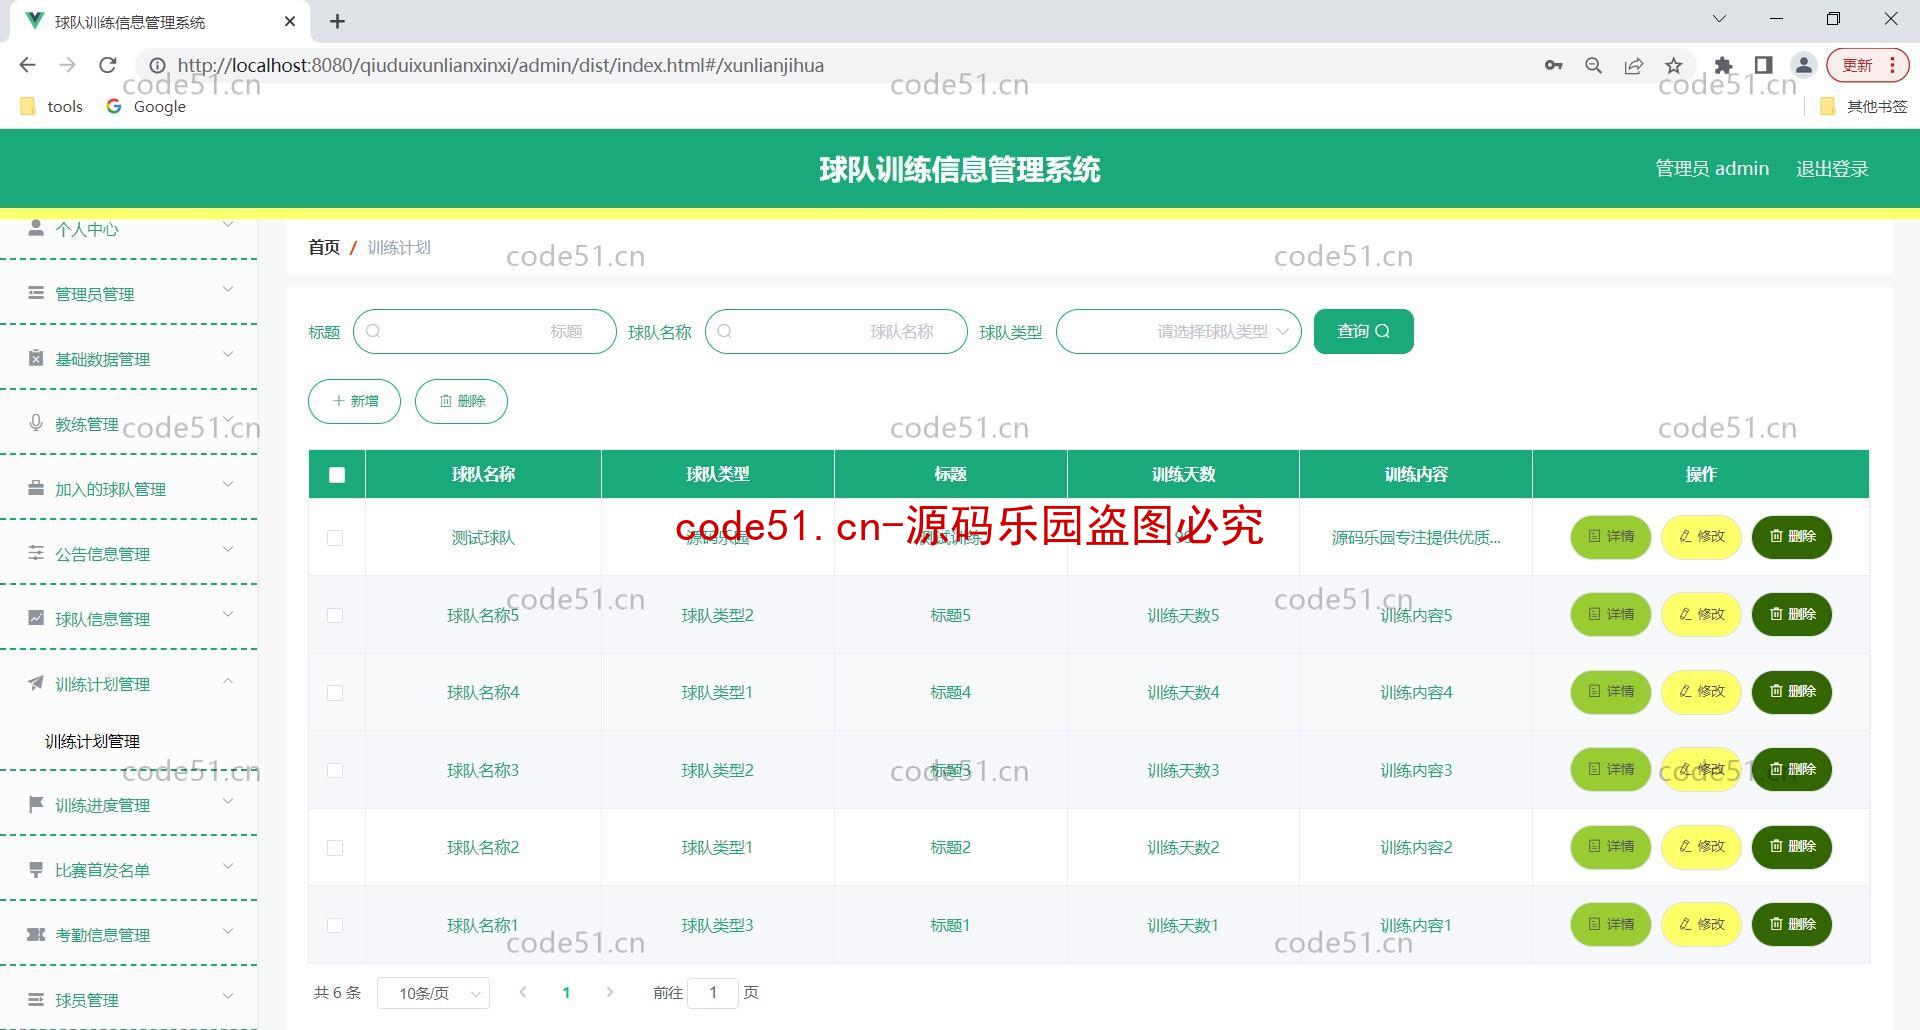Click the 考勤信息管理 camera icon
The height and width of the screenshot is (1030, 1920).
(x=36, y=934)
